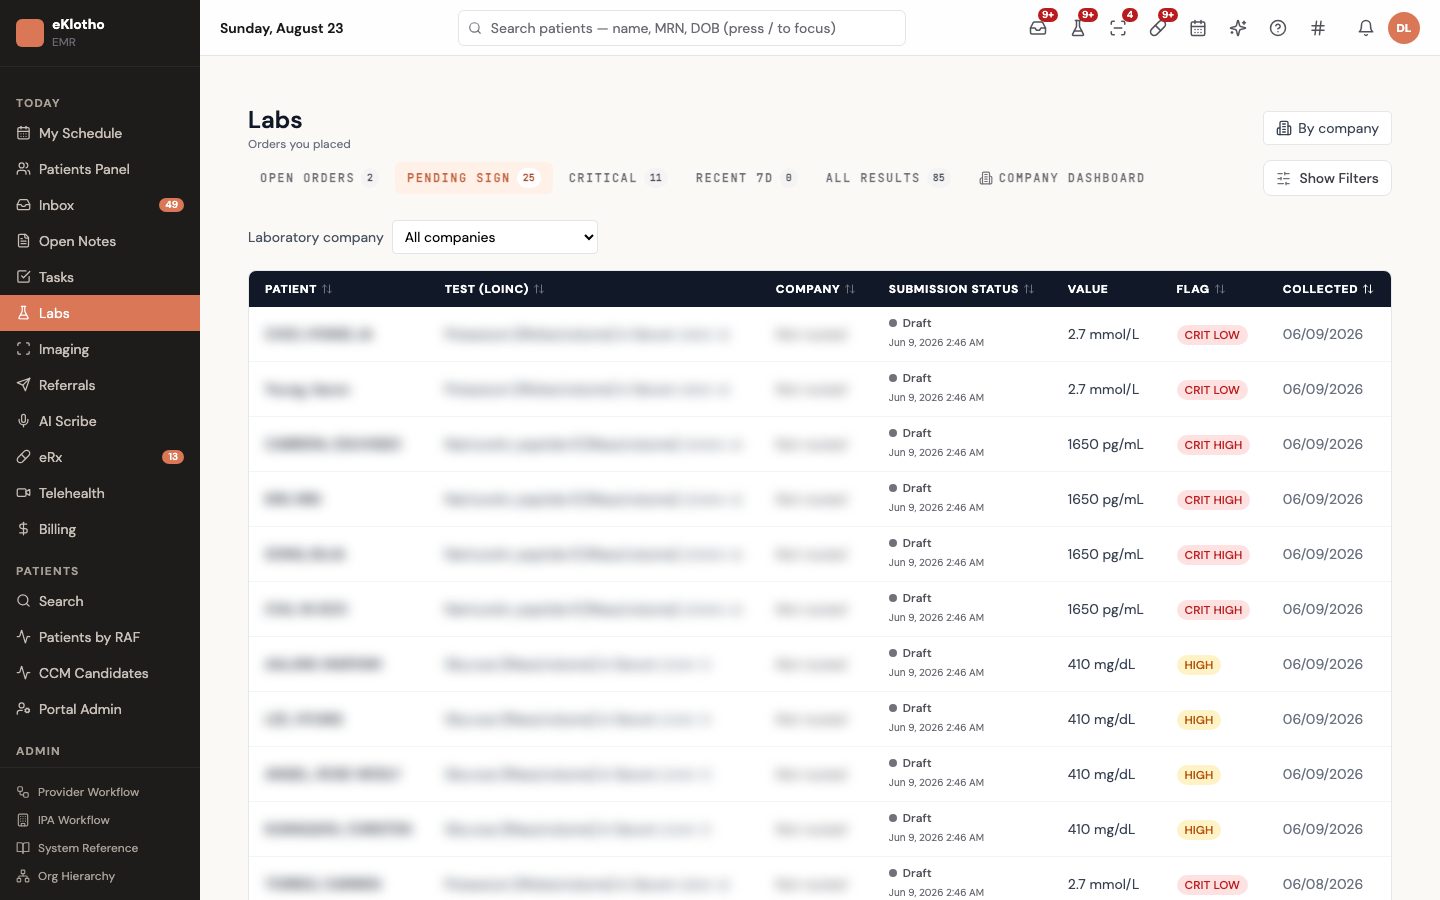Screen dimensions: 1440x900
Task: Click the Value column header
Action: [1087, 289]
